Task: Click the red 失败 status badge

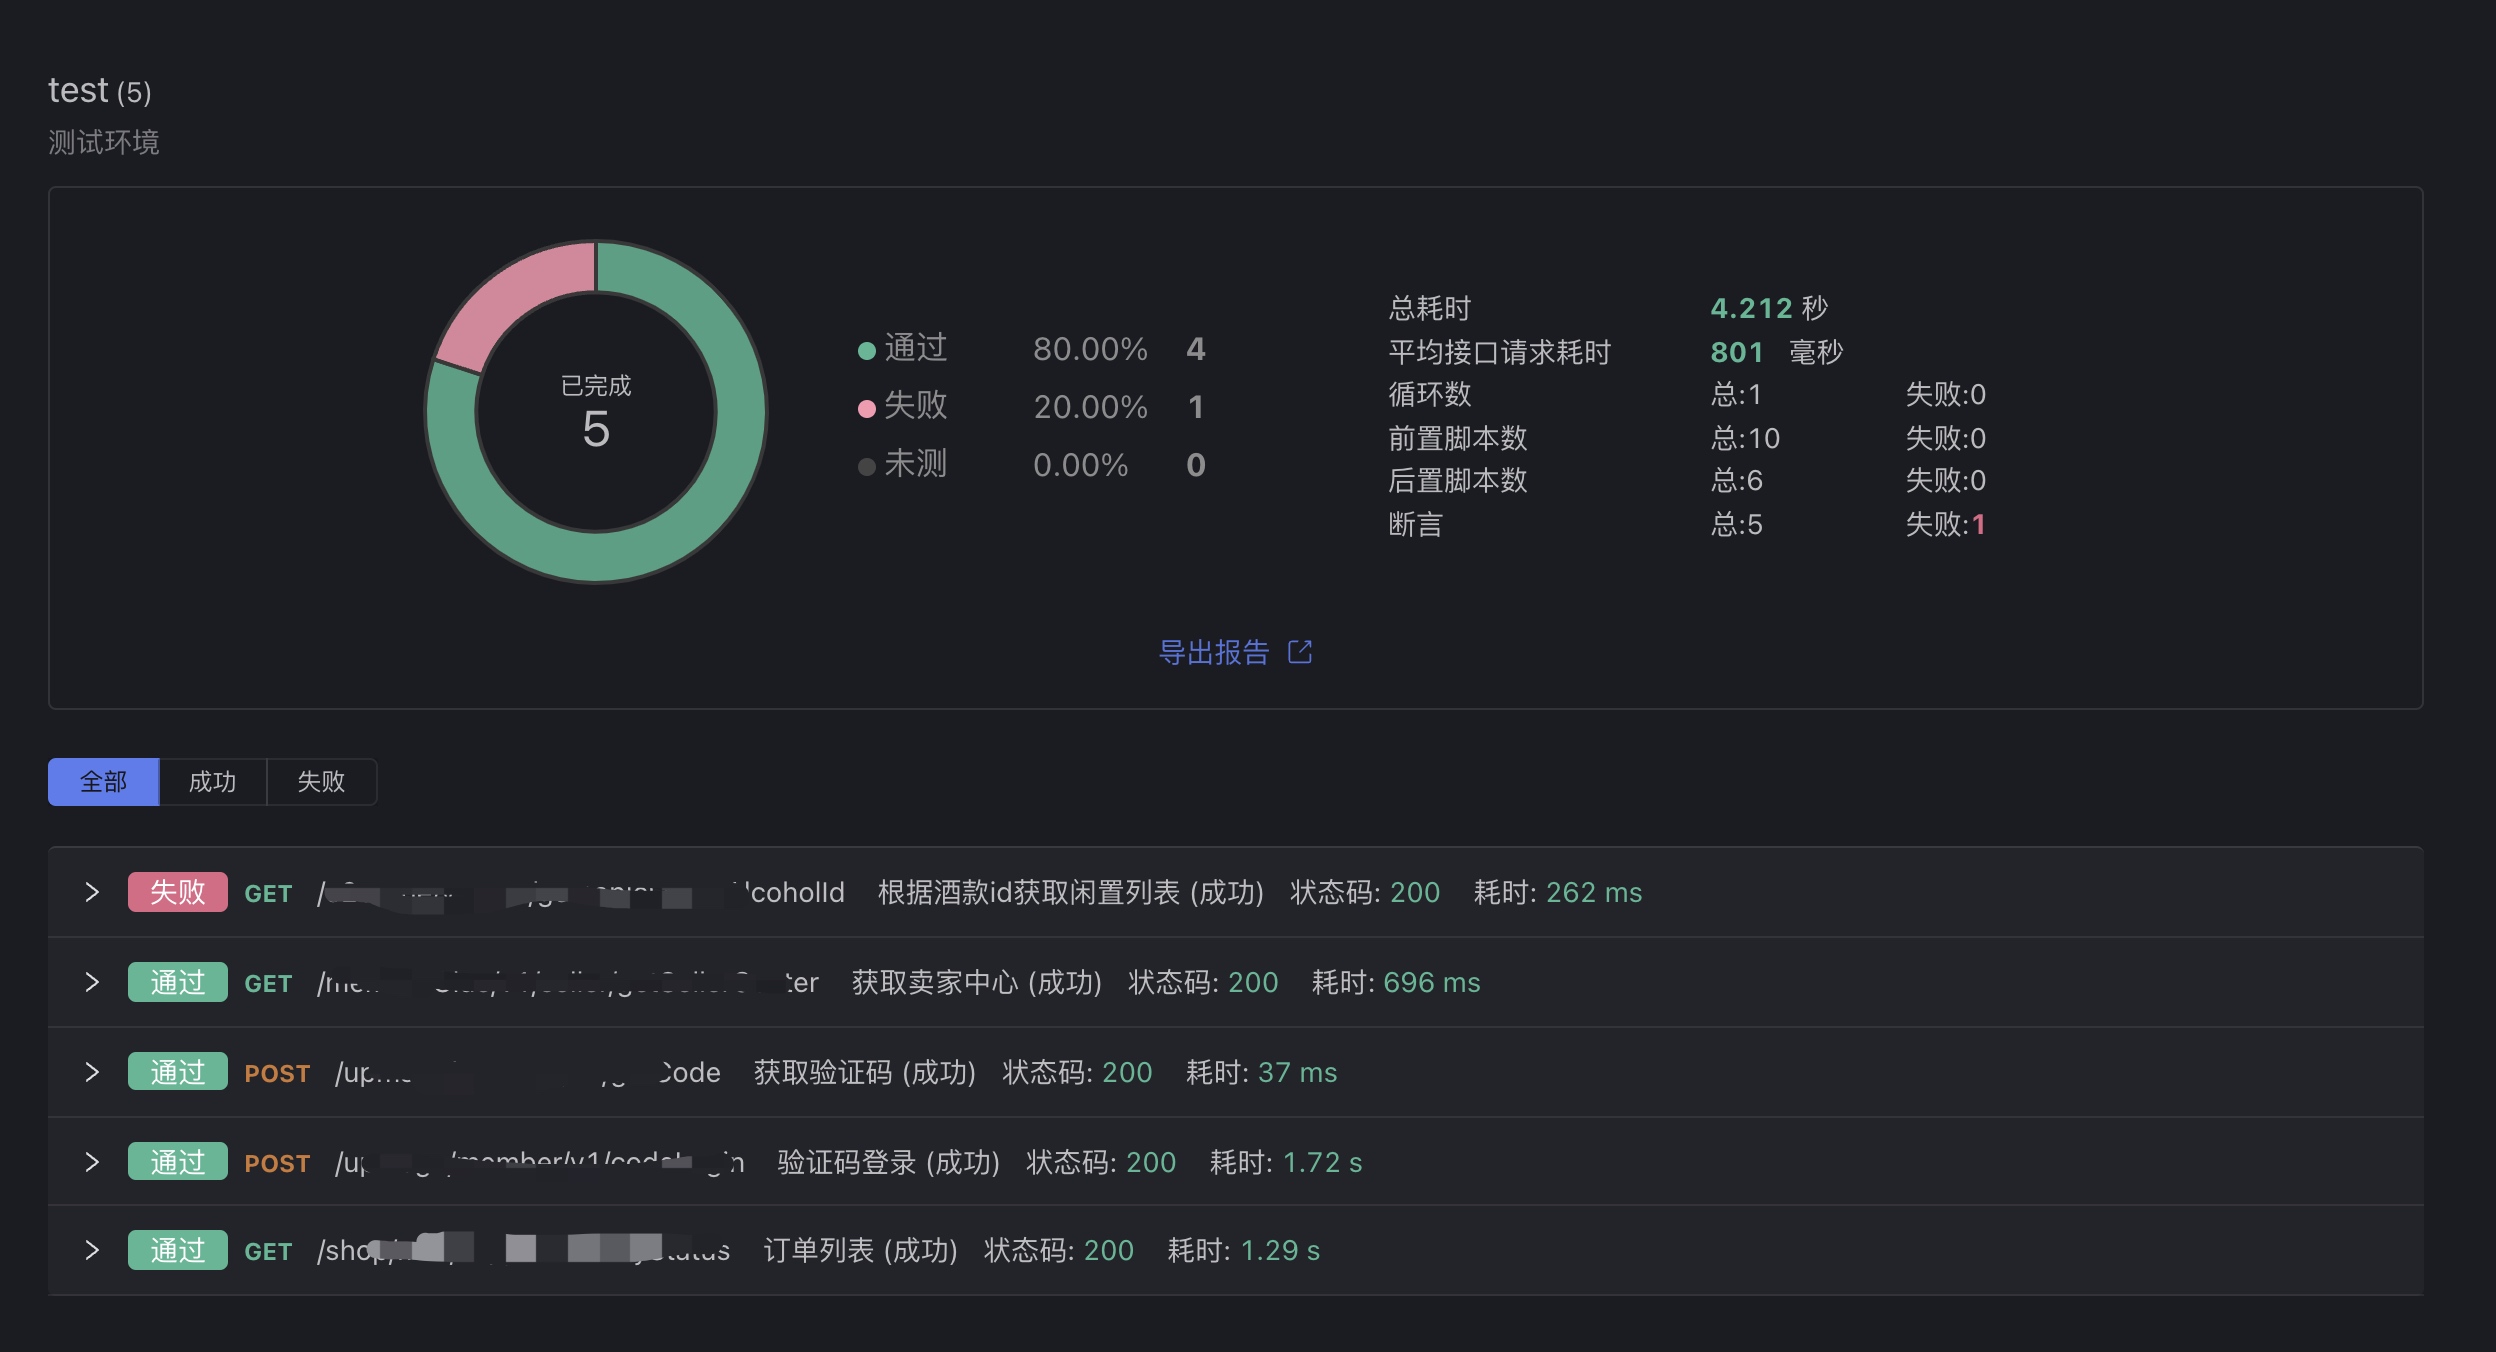Action: click(x=177, y=892)
